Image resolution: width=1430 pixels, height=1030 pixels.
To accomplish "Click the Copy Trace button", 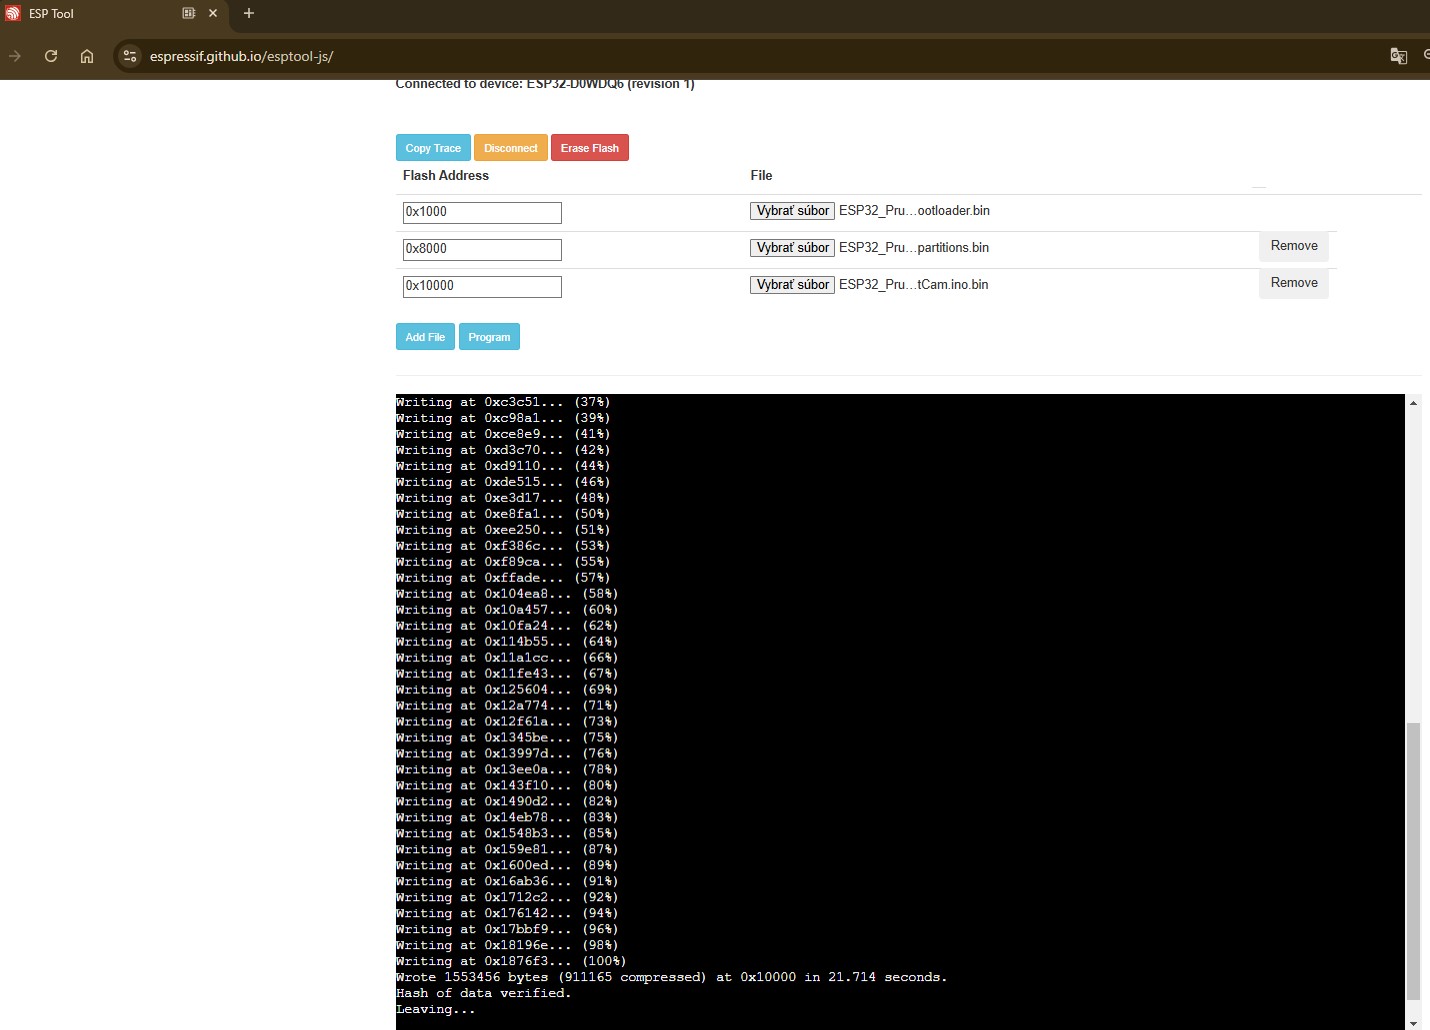I will 433,148.
